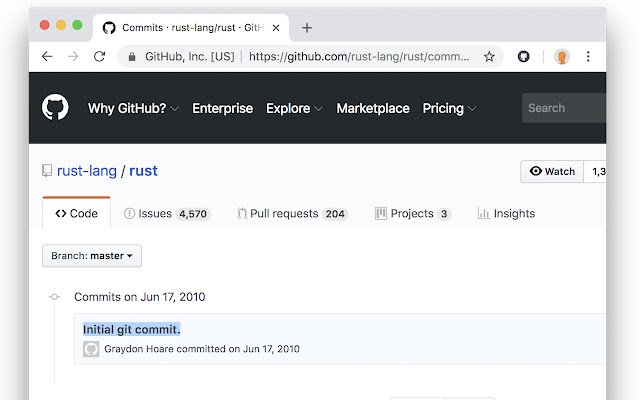Click the browser back arrow
The width and height of the screenshot is (640, 400).
47,56
